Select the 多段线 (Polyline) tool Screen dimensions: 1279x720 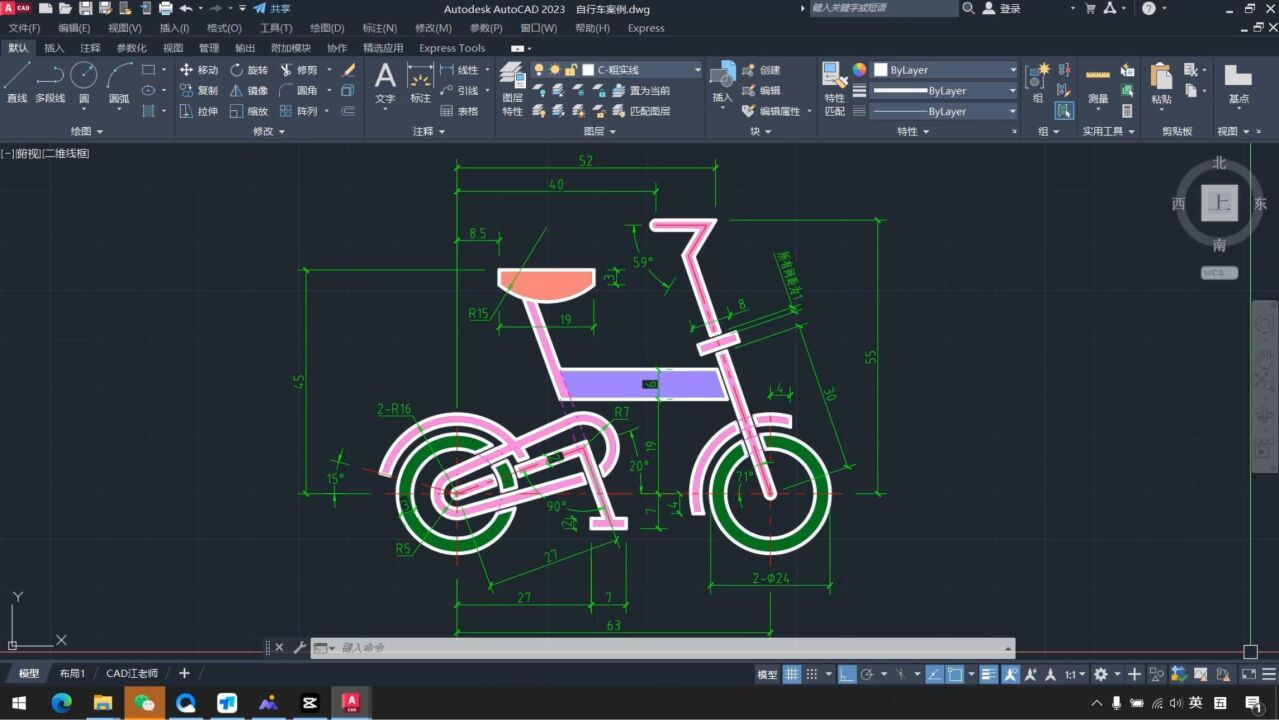point(50,82)
